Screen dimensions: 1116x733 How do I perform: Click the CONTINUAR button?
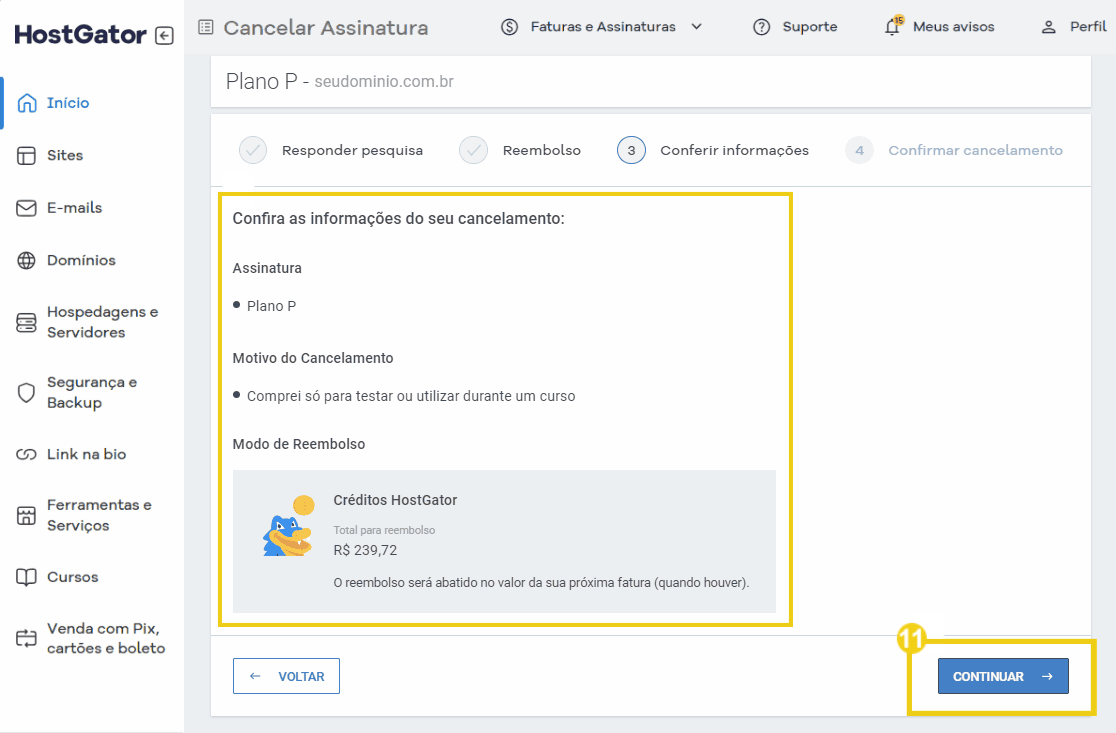coord(1002,676)
